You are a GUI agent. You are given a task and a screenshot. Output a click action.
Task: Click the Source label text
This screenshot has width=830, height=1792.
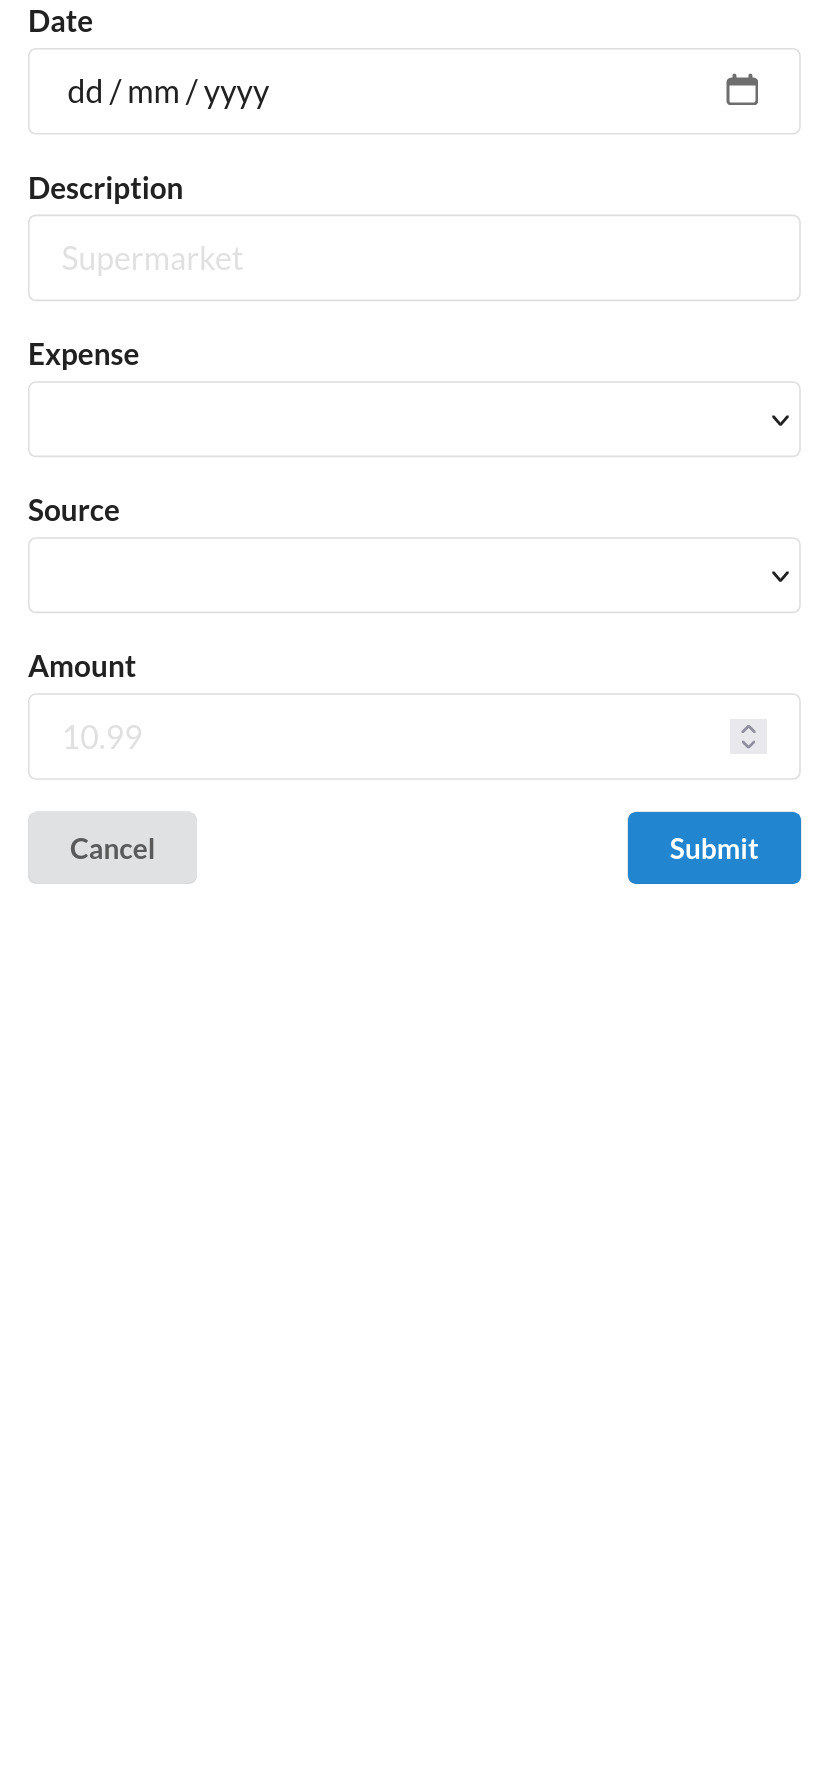(x=74, y=510)
